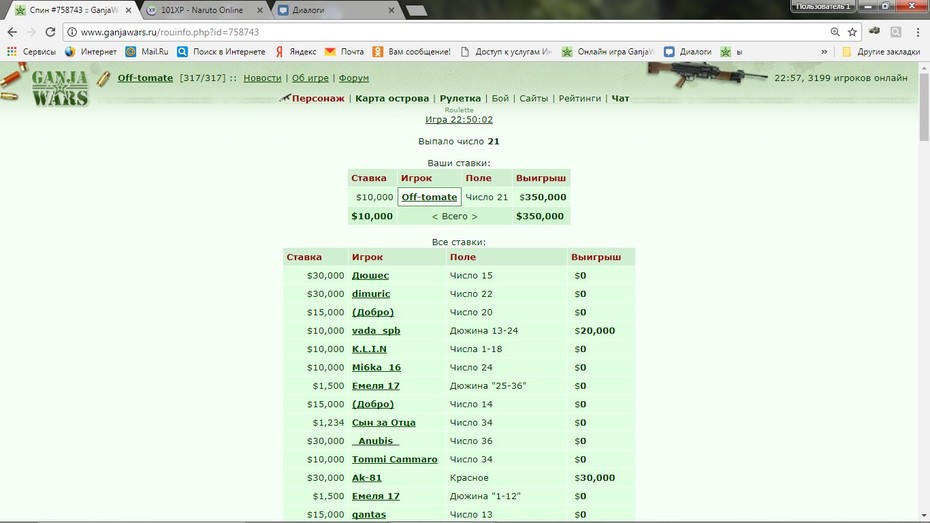Open the Диалоги bookmark
Screen dimensions: 930x523
click(687, 52)
